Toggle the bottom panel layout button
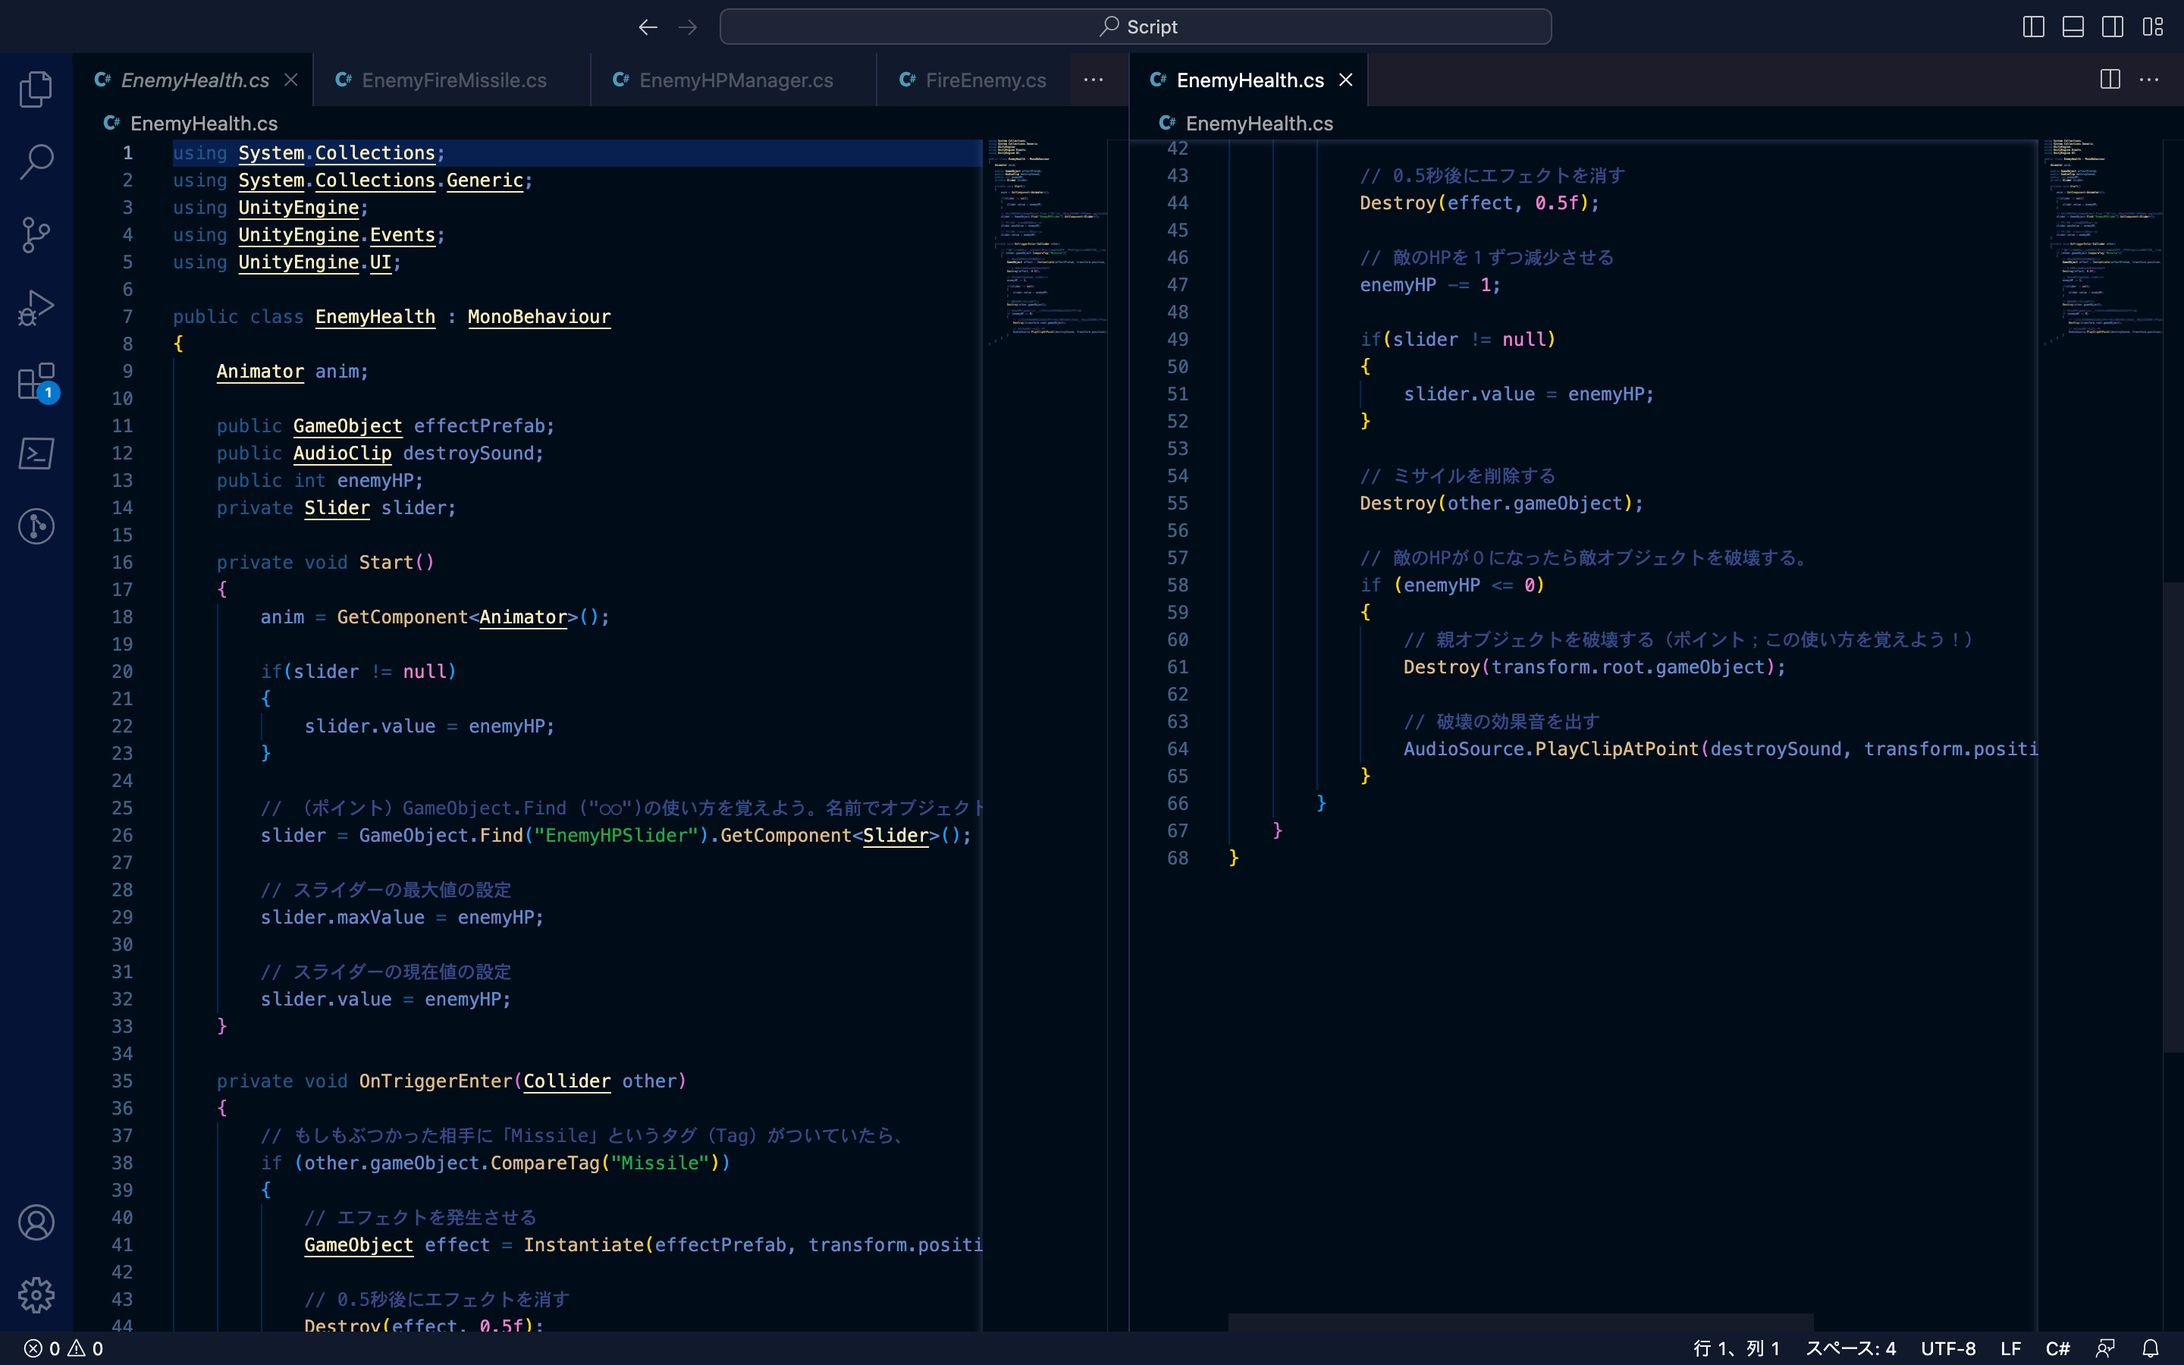Image resolution: width=2184 pixels, height=1365 pixels. tap(2073, 27)
